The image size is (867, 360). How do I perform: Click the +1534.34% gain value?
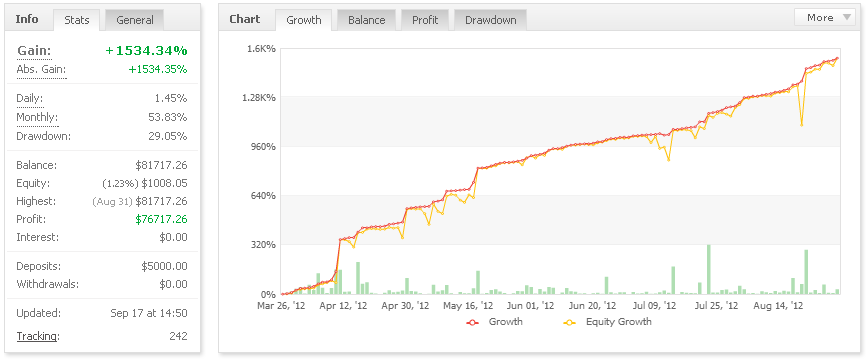point(146,51)
